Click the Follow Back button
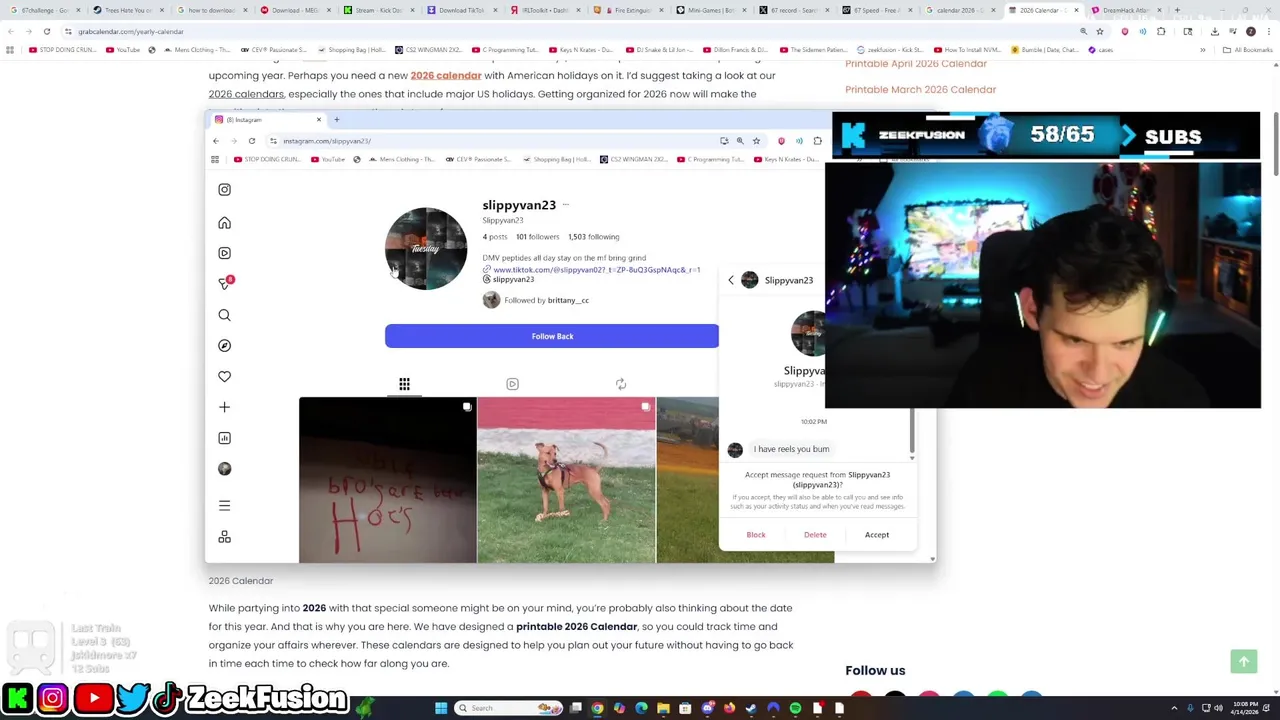The width and height of the screenshot is (1280, 720). 552,336
